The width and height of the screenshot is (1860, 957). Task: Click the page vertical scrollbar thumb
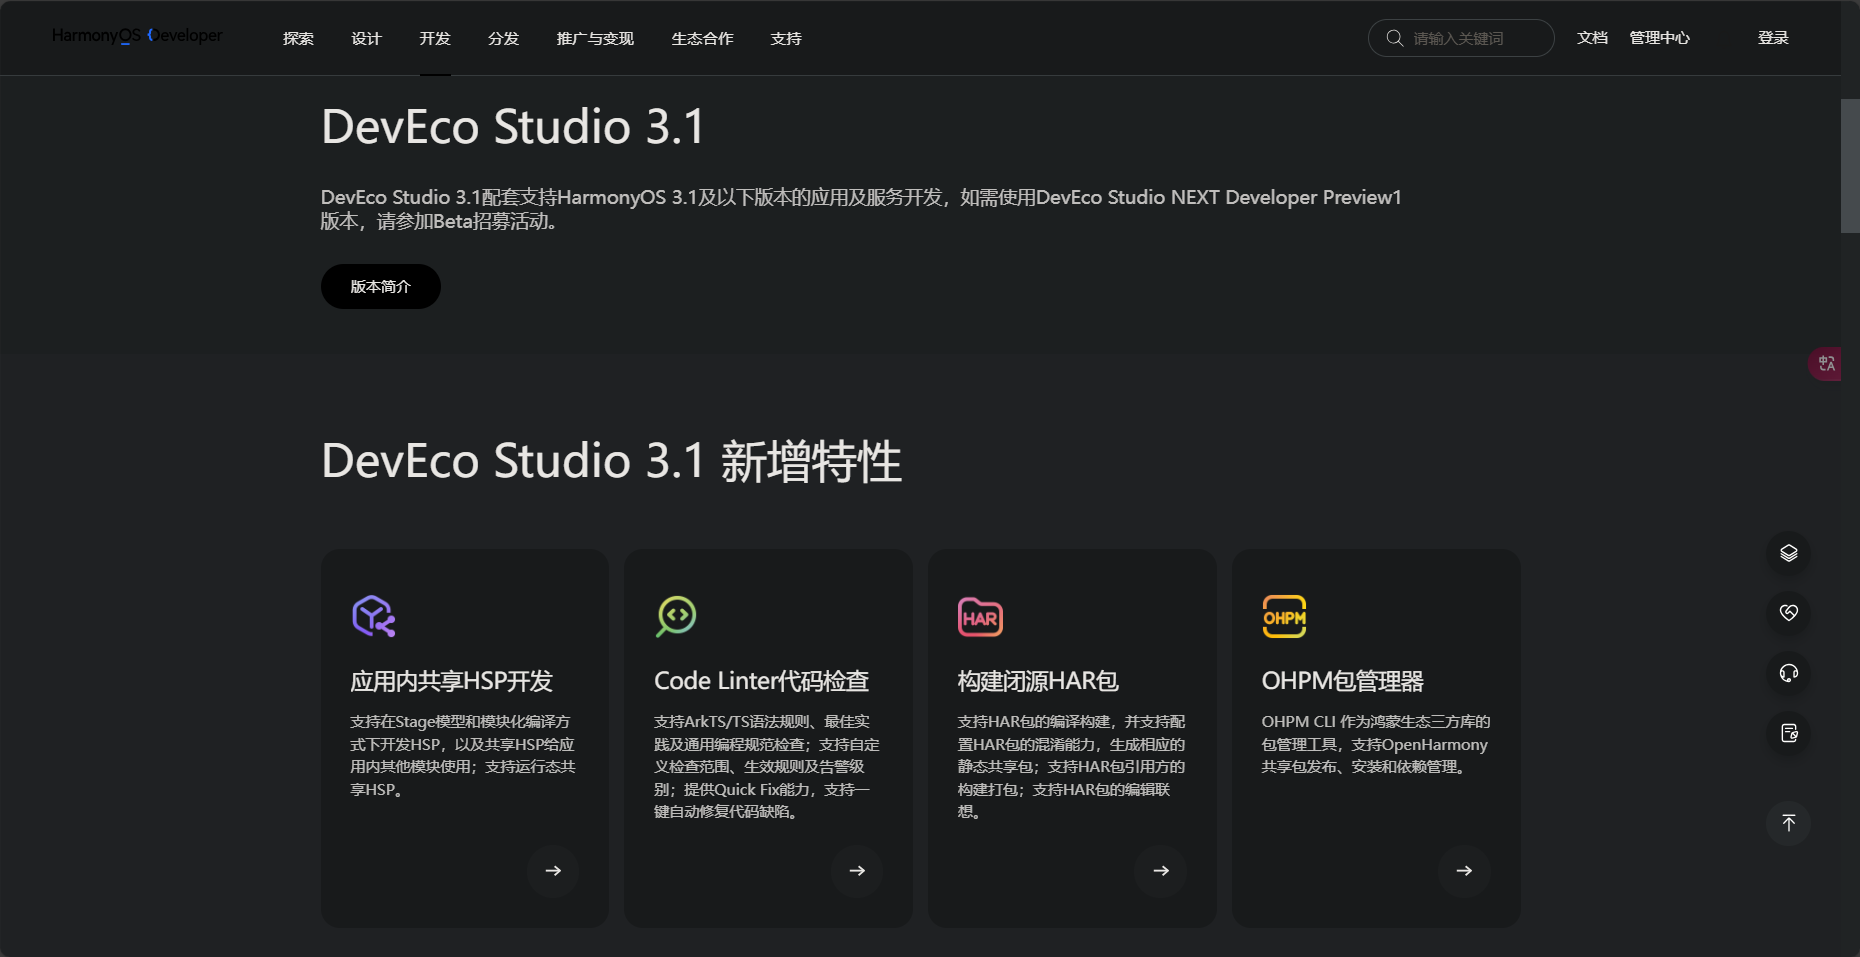pos(1850,166)
